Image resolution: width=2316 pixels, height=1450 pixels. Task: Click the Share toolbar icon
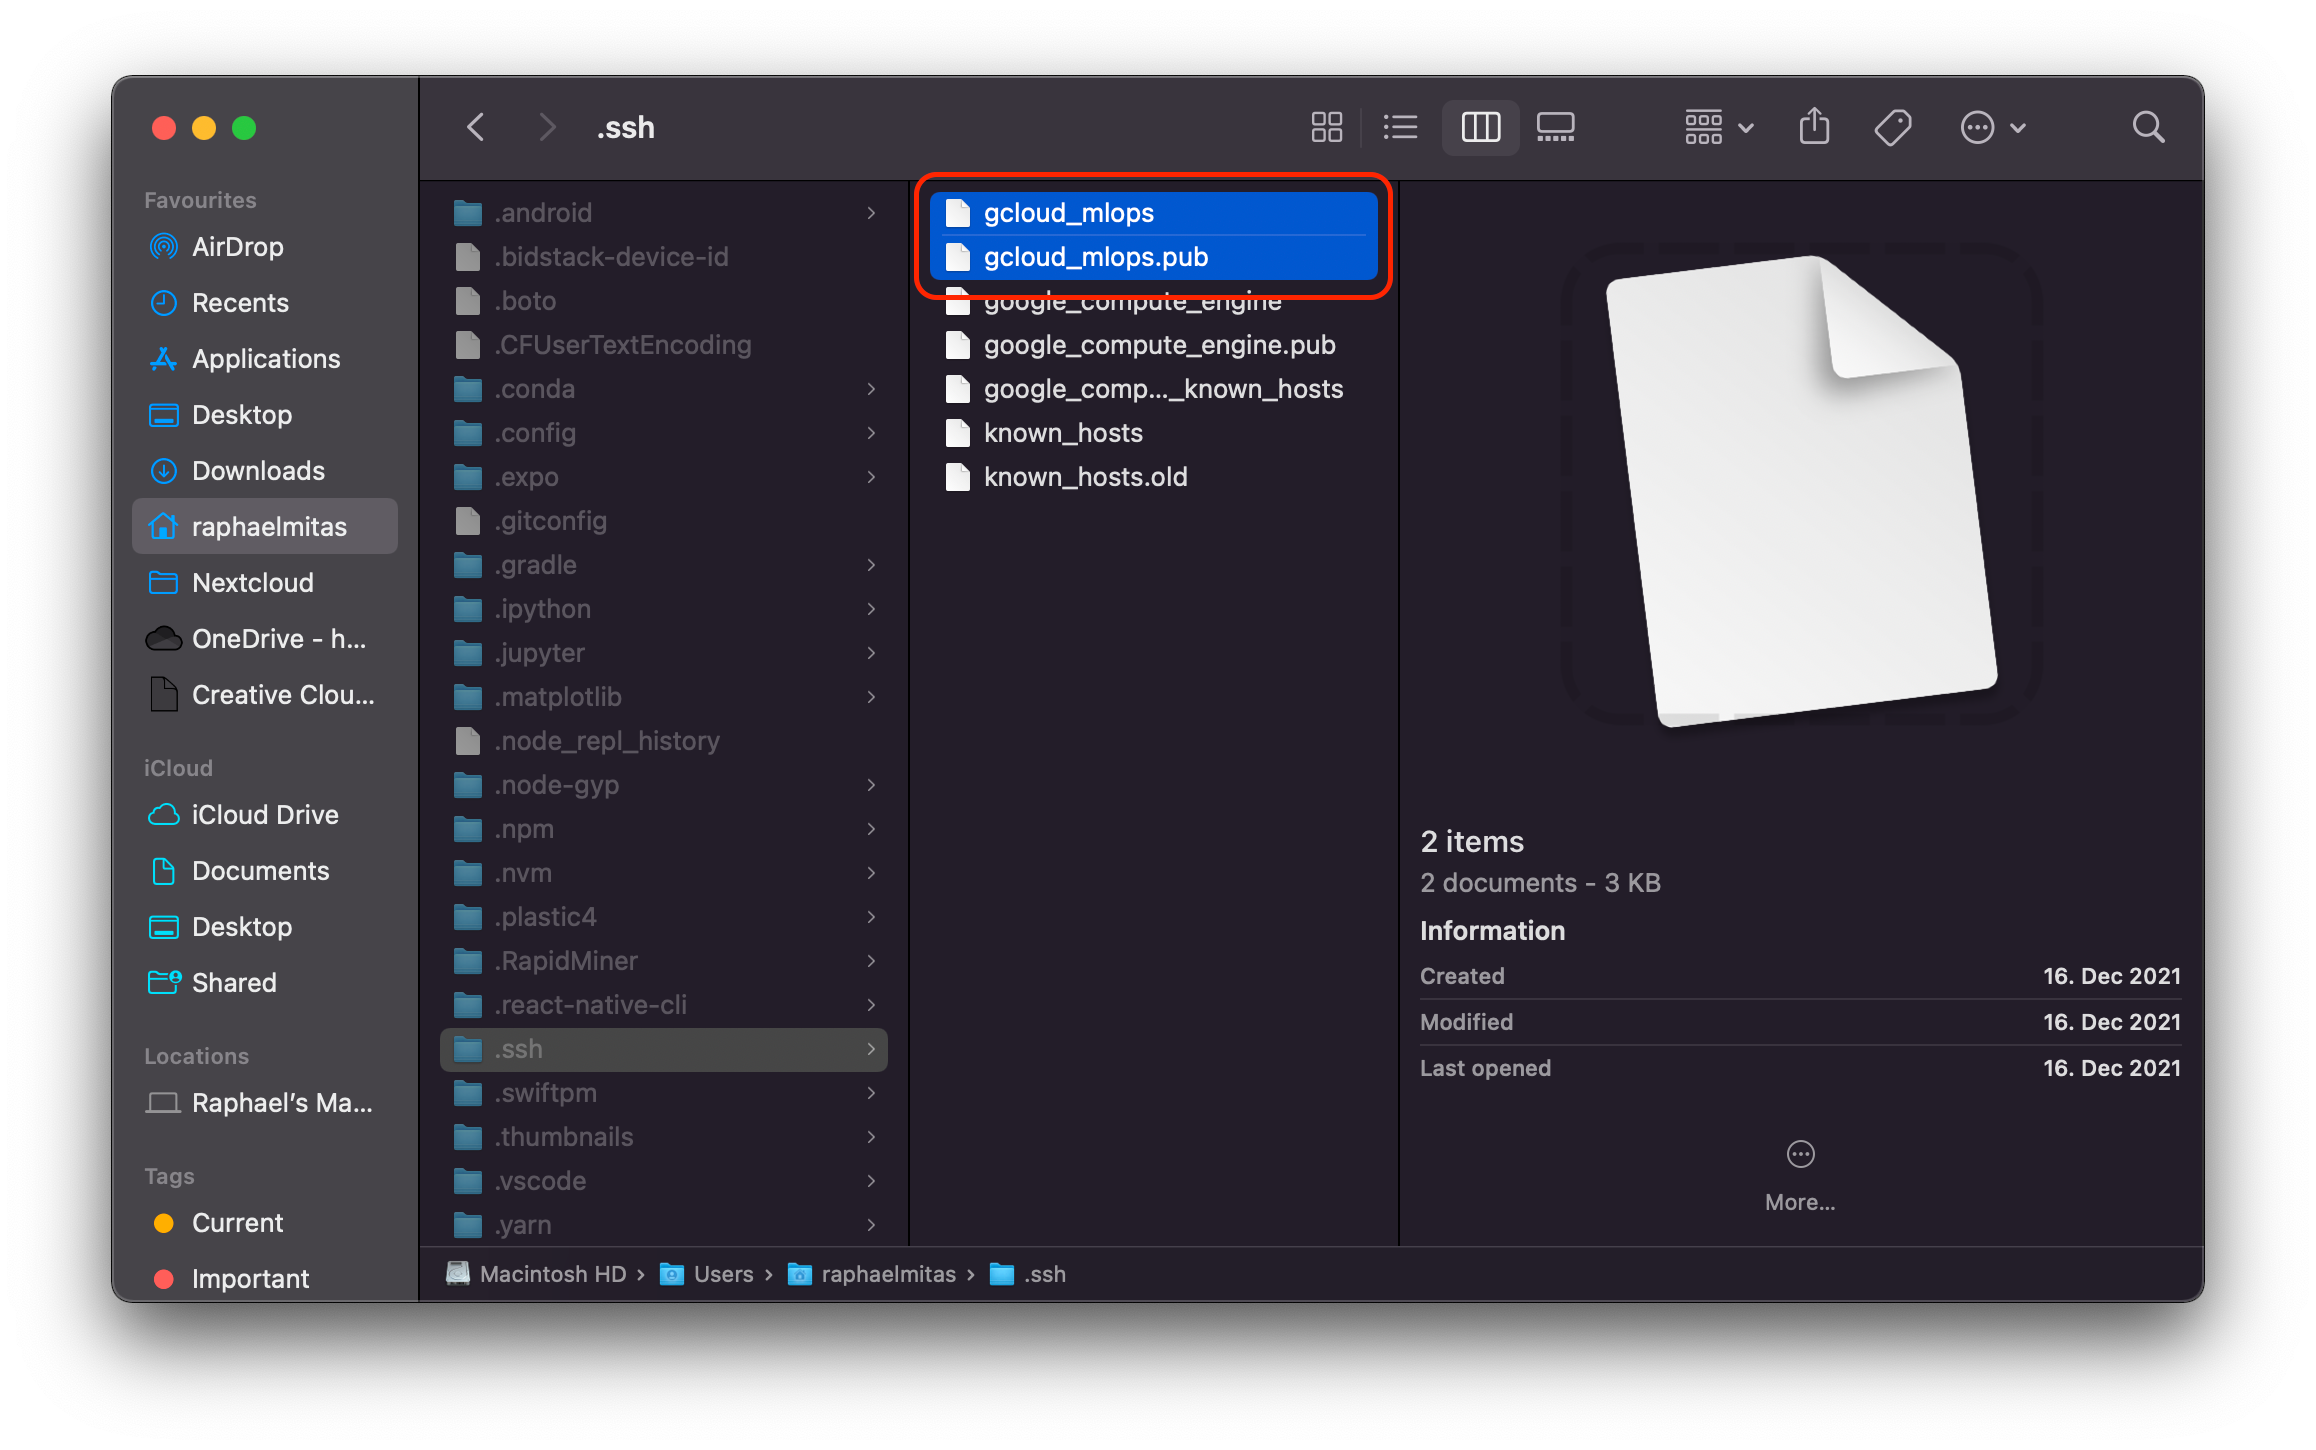point(1814,127)
